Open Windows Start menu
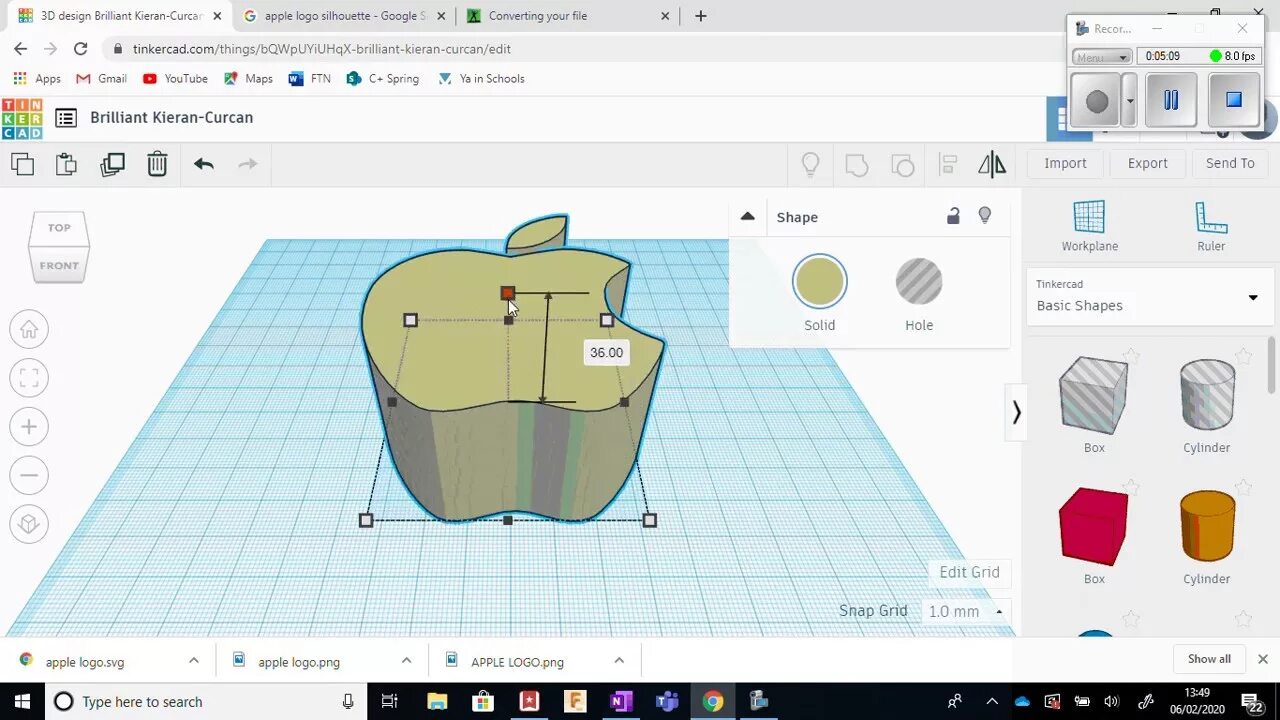The width and height of the screenshot is (1280, 720). pyautogui.click(x=22, y=701)
